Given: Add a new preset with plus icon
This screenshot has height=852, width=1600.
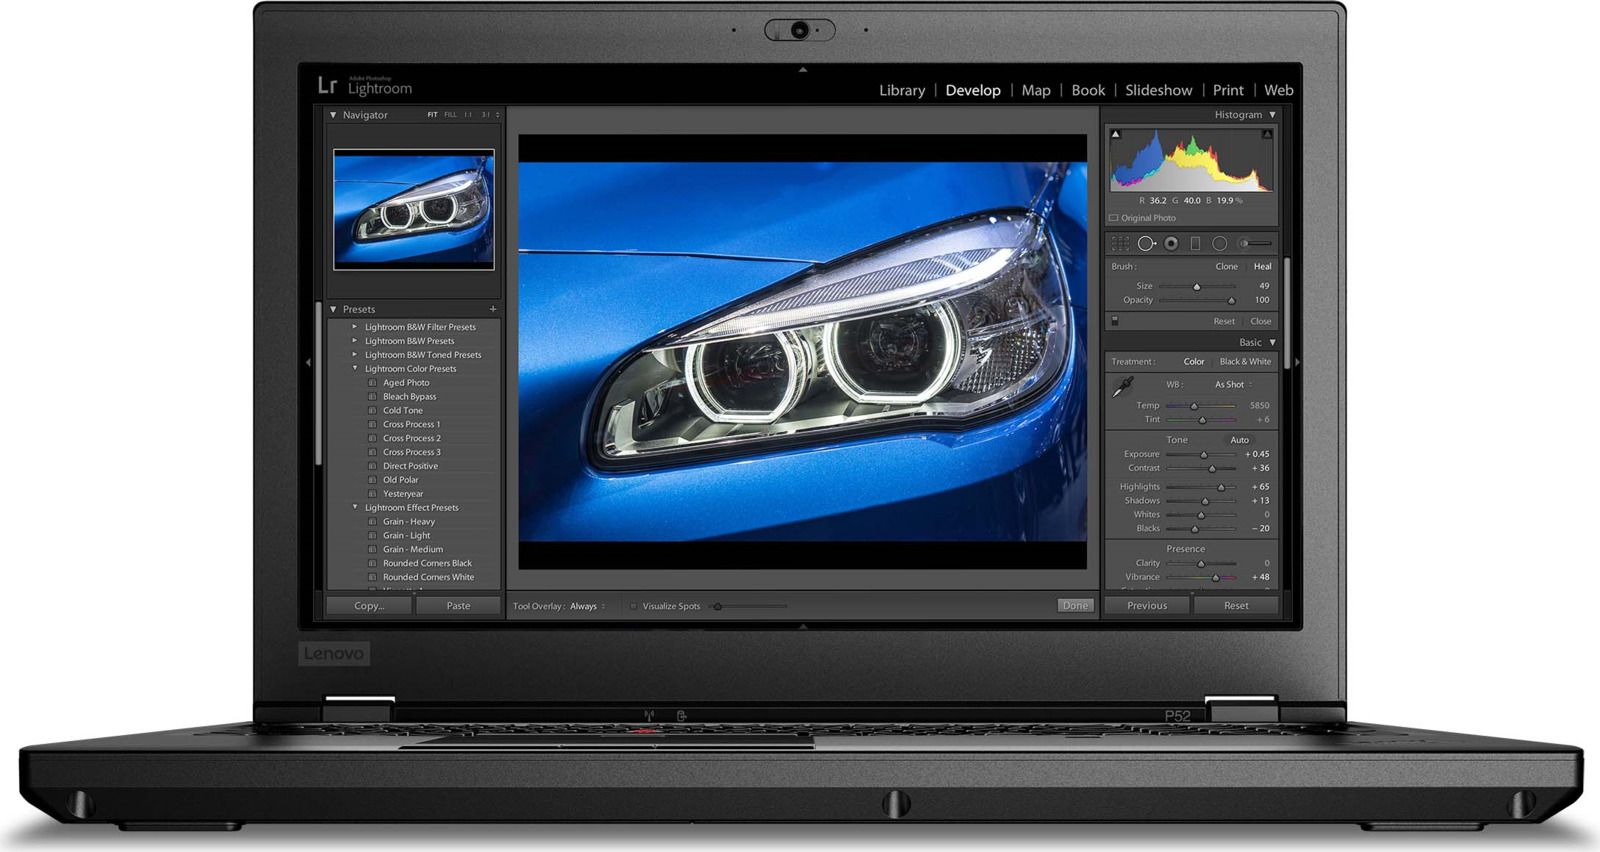Looking at the screenshot, I should (493, 309).
